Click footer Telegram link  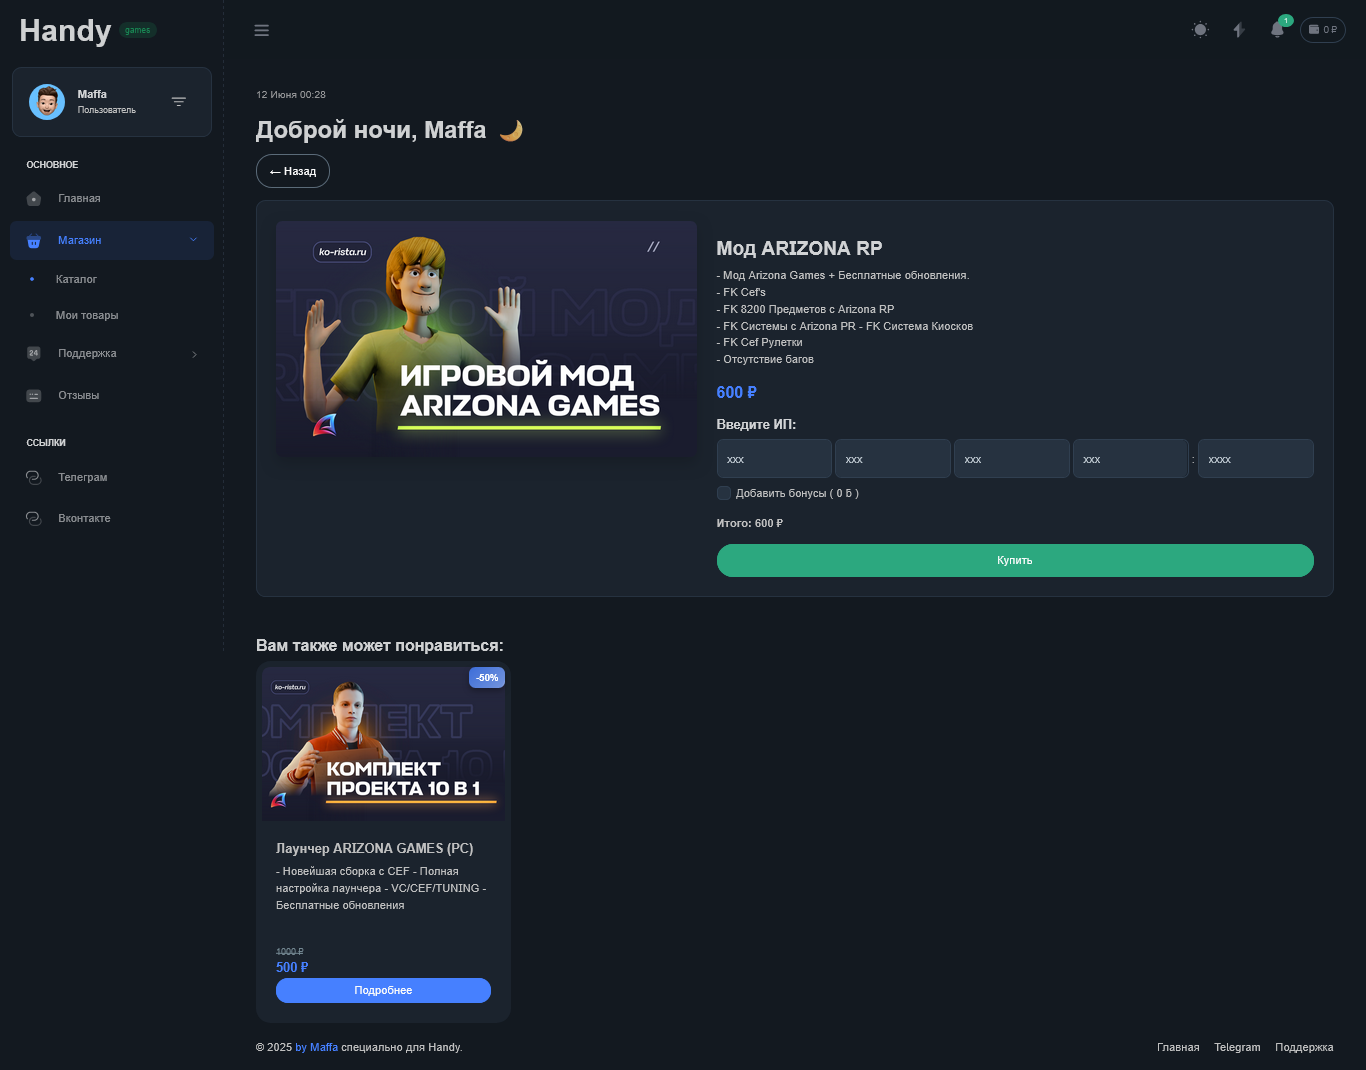(1237, 1047)
